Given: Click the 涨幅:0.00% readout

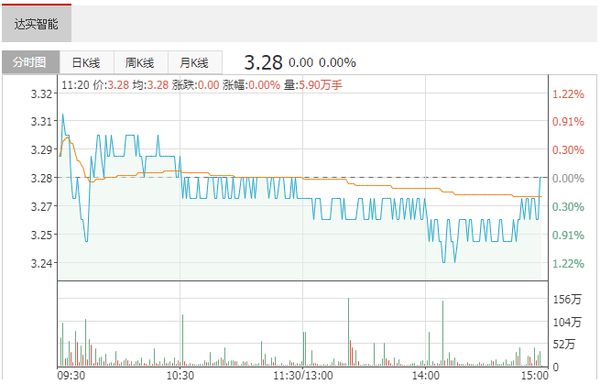Looking at the screenshot, I should pos(251,85).
